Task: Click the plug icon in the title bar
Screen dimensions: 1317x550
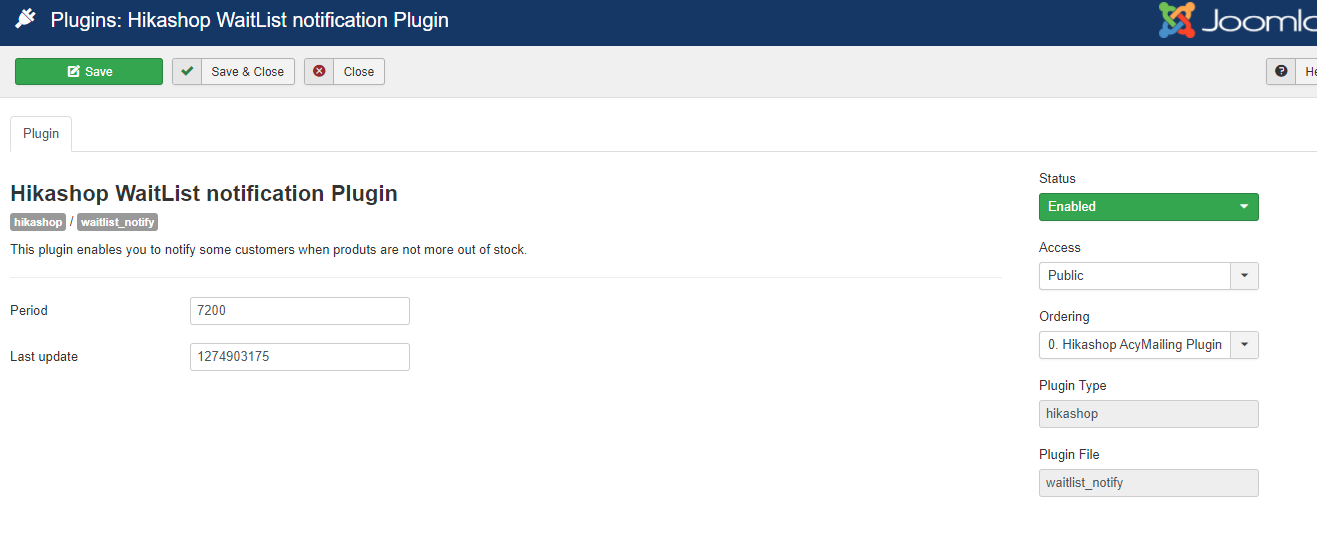Action: pyautogui.click(x=26, y=19)
